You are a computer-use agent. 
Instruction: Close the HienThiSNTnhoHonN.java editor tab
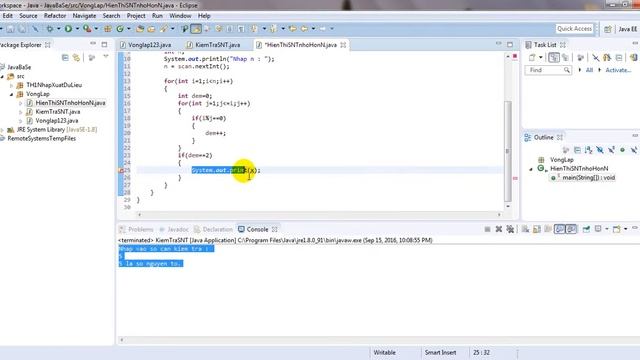pyautogui.click(x=343, y=45)
